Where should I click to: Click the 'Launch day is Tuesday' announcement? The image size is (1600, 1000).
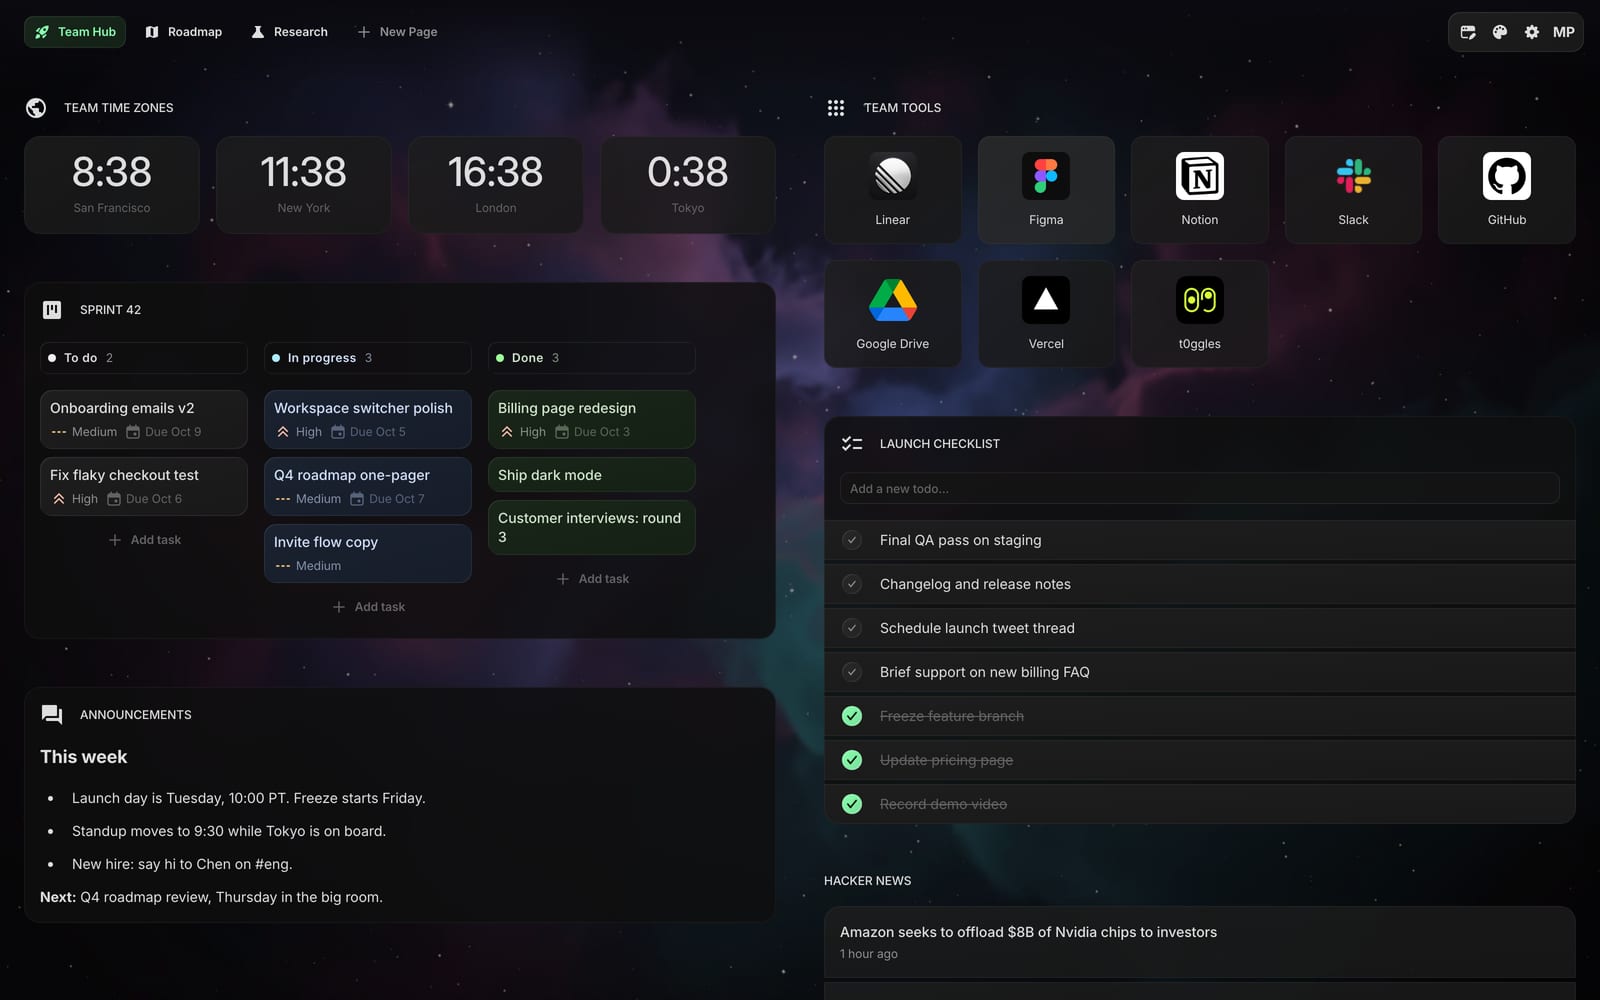tap(248, 798)
